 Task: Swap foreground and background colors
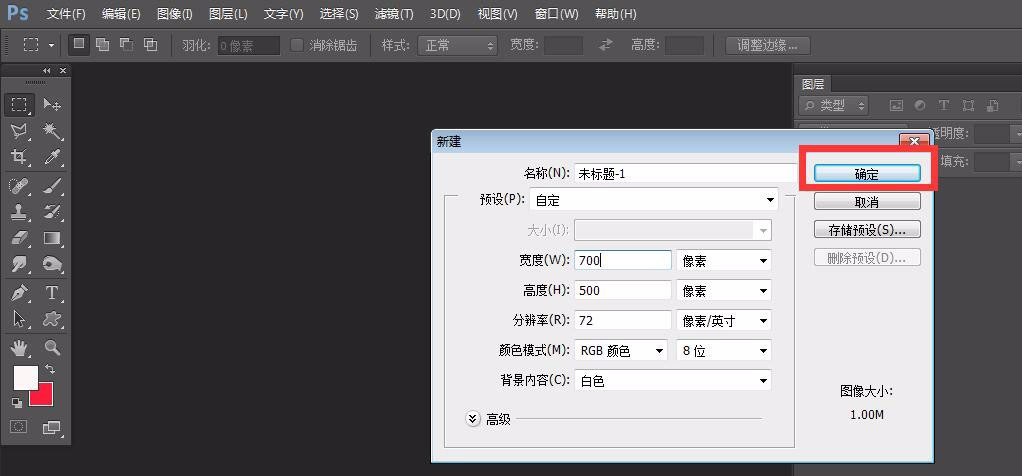click(x=50, y=370)
